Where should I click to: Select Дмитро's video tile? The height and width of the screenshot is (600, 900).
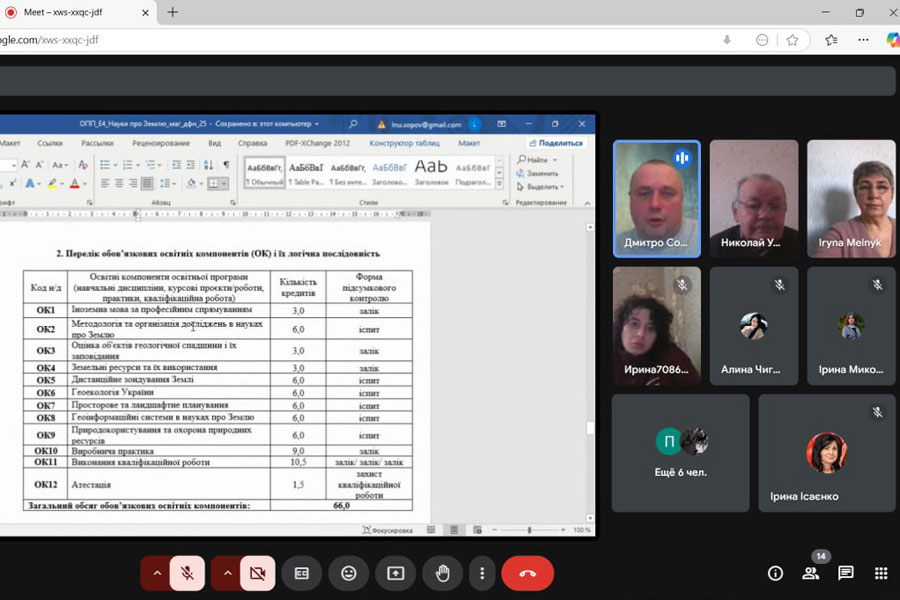[656, 198]
